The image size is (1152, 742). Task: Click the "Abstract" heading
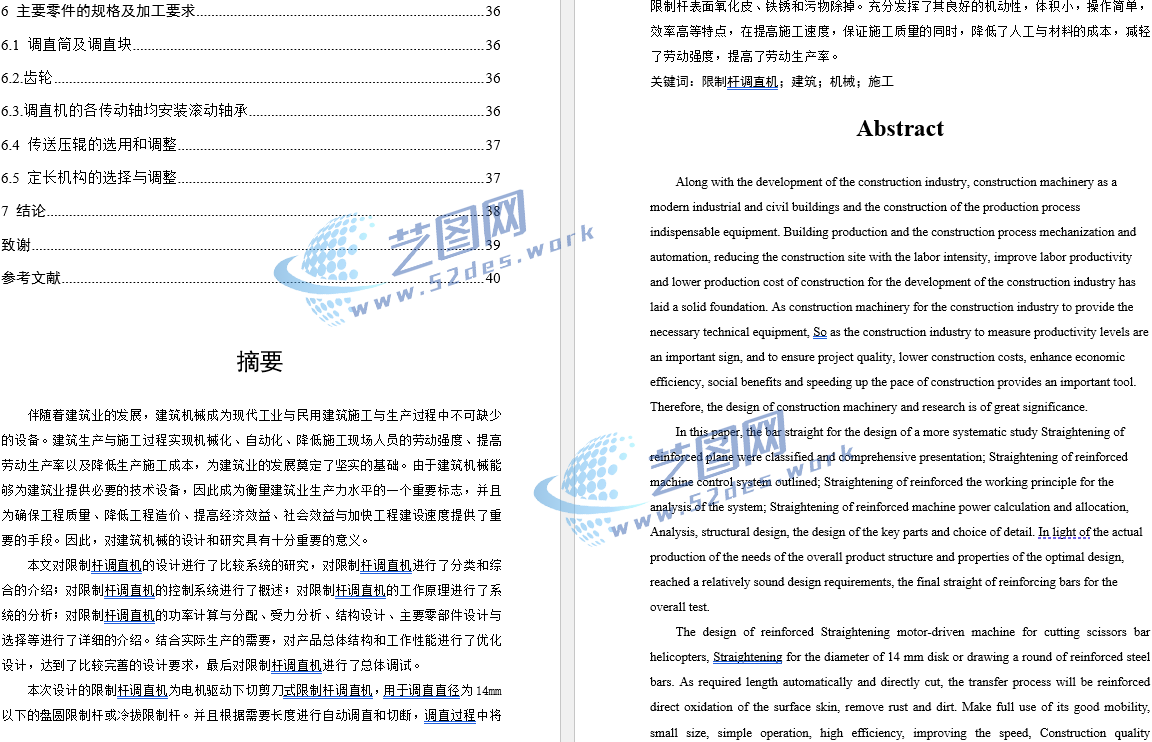pyautogui.click(x=900, y=128)
